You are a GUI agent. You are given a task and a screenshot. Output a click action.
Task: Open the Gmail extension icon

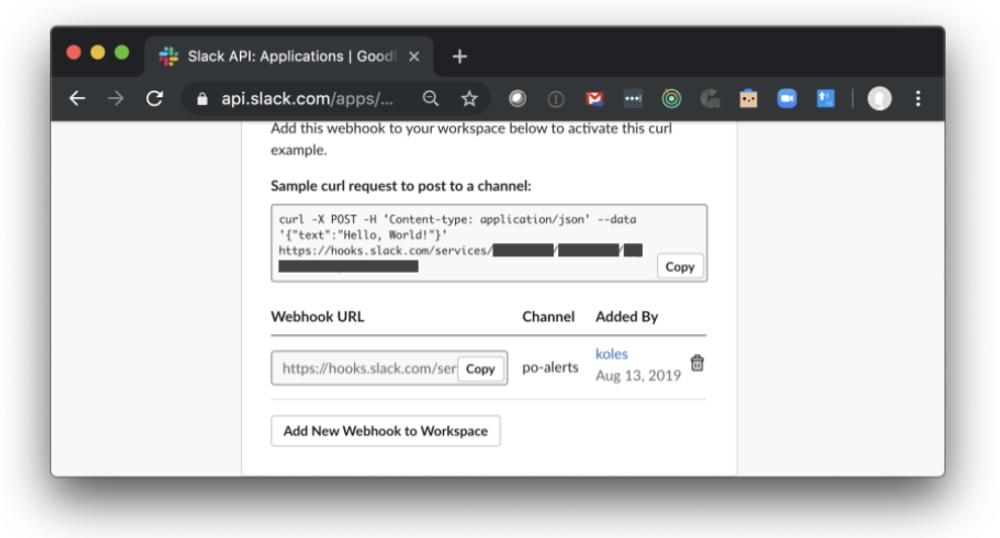pyautogui.click(x=594, y=99)
